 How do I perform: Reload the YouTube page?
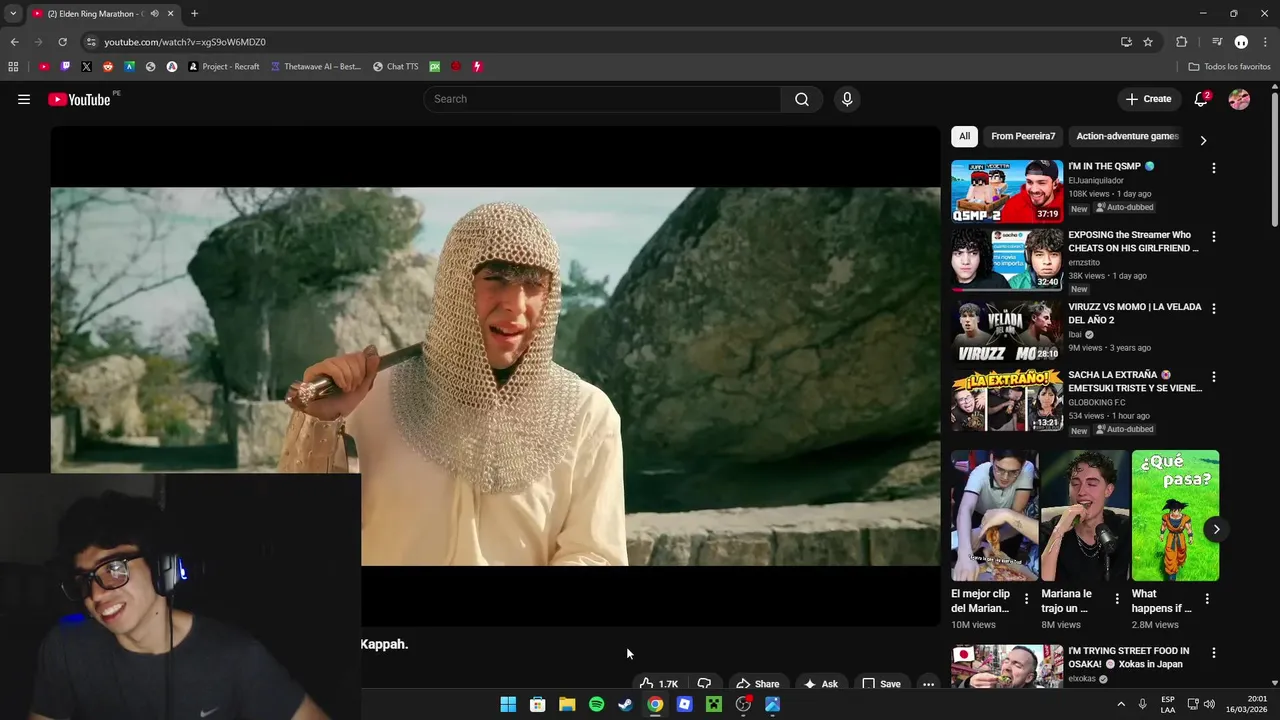(62, 42)
